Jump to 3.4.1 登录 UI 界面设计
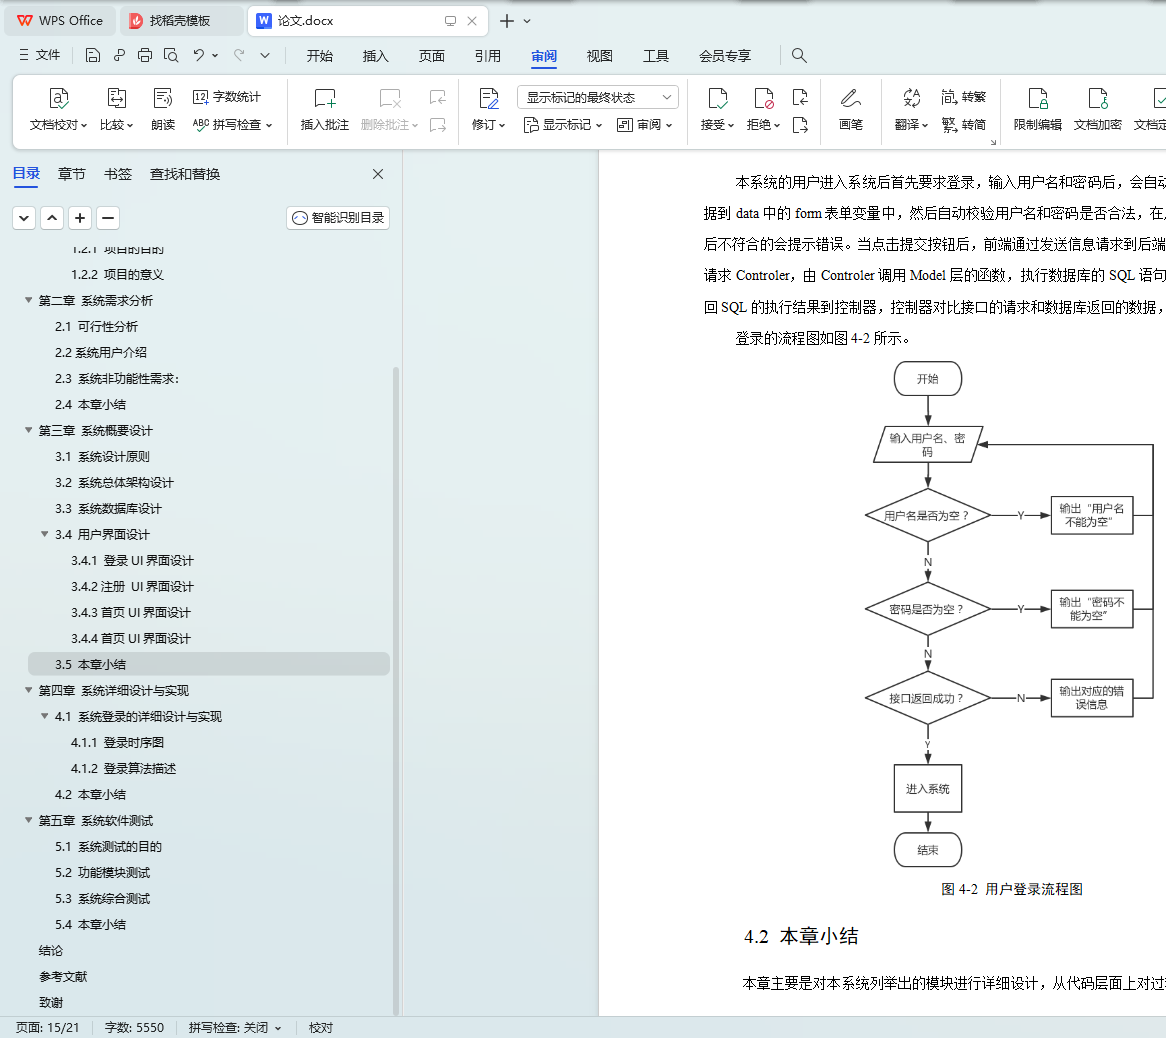Image resolution: width=1166 pixels, height=1038 pixels. (x=132, y=561)
